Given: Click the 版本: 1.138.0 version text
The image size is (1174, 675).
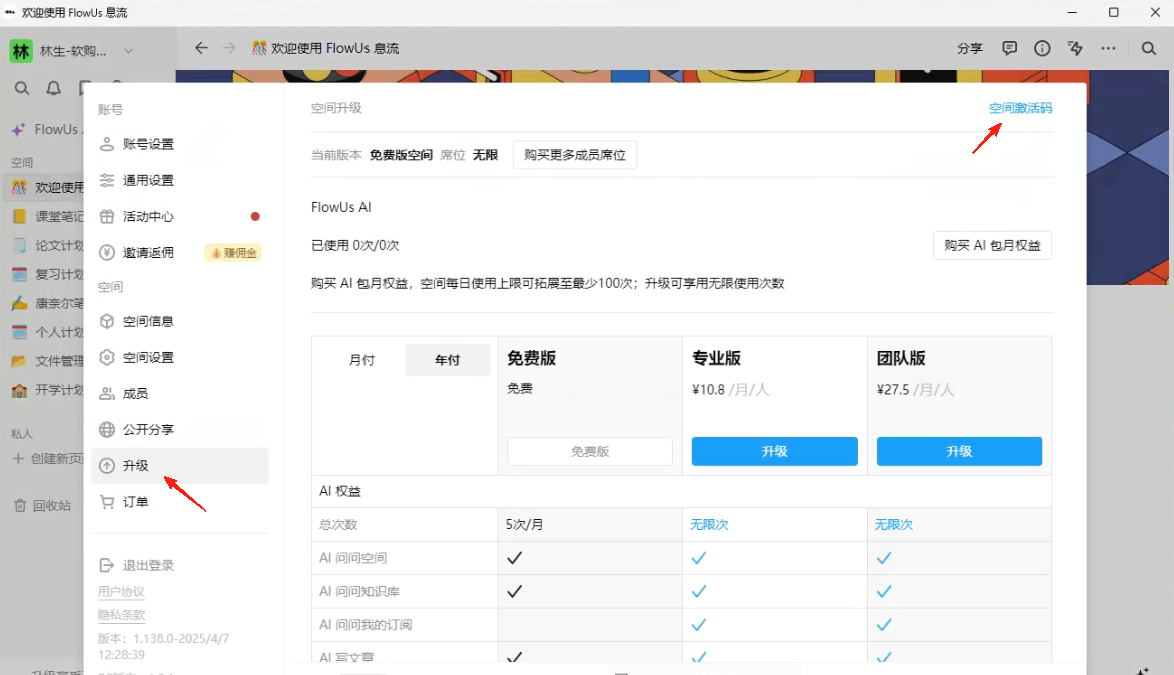Looking at the screenshot, I should (x=163, y=647).
